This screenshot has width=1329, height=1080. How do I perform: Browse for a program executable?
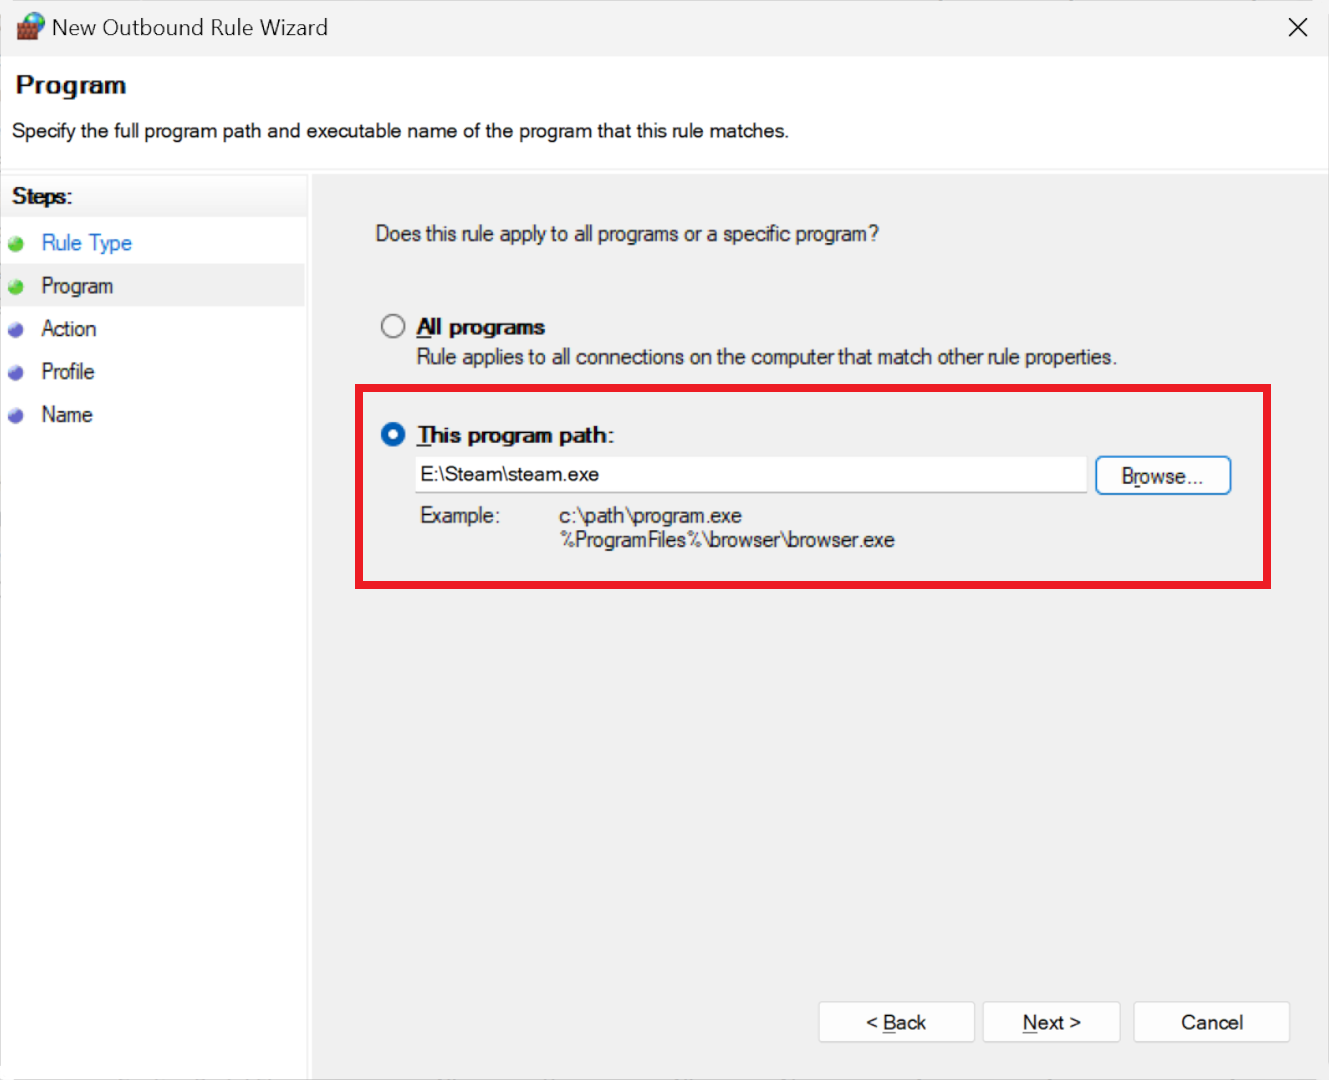(x=1162, y=476)
